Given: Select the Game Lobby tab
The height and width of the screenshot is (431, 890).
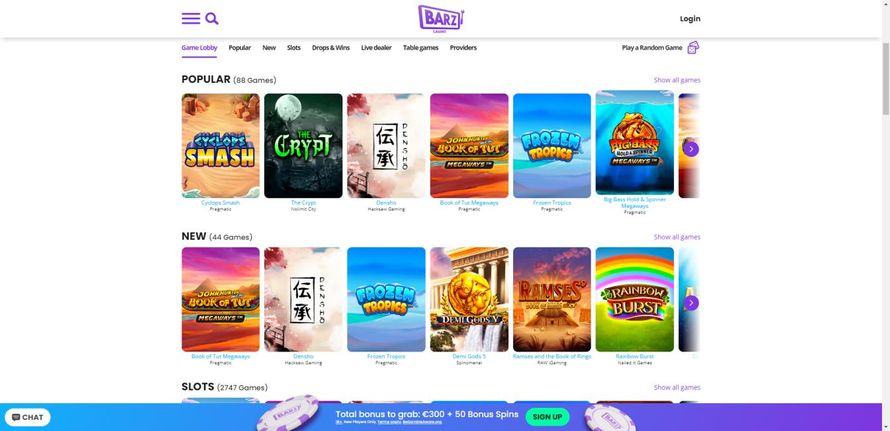Looking at the screenshot, I should [x=199, y=48].
